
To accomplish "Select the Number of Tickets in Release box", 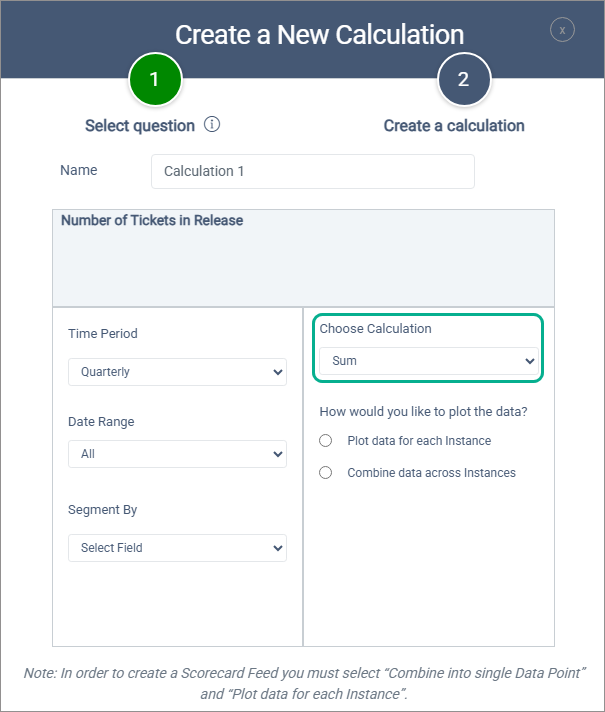I will tap(303, 257).
